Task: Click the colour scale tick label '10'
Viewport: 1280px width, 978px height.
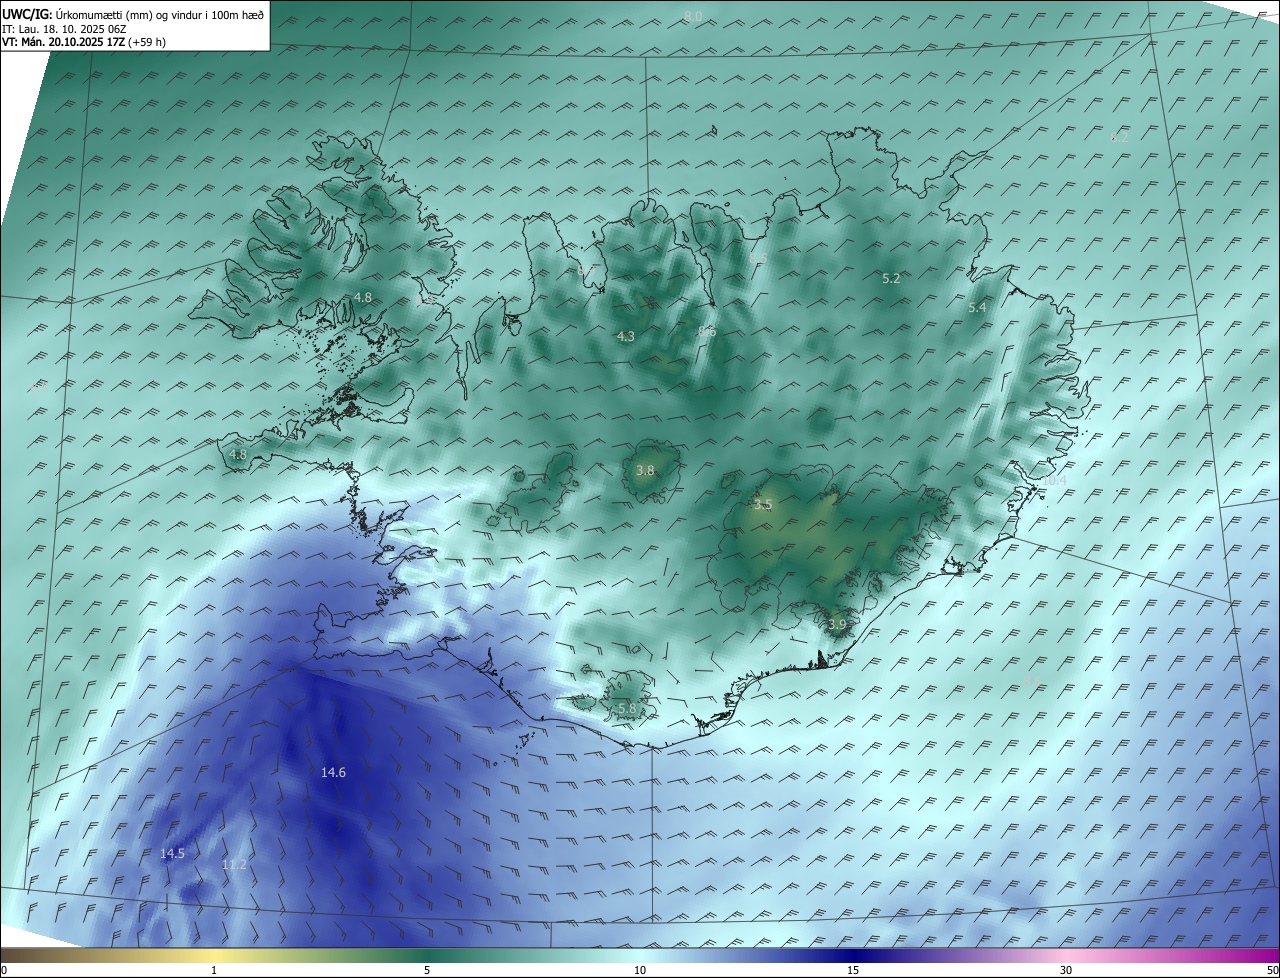Action: pos(640,971)
